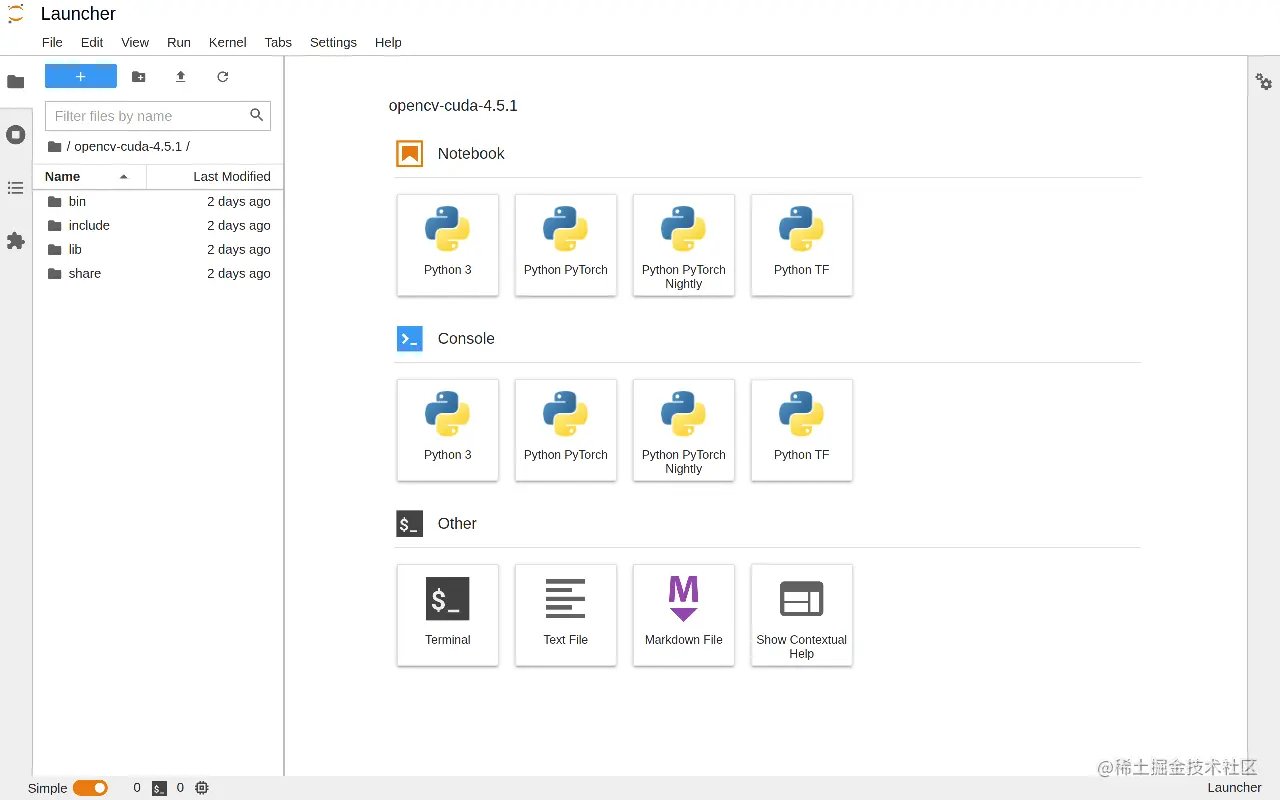This screenshot has height=800, width=1280.
Task: Open the Help menu
Action: click(388, 42)
